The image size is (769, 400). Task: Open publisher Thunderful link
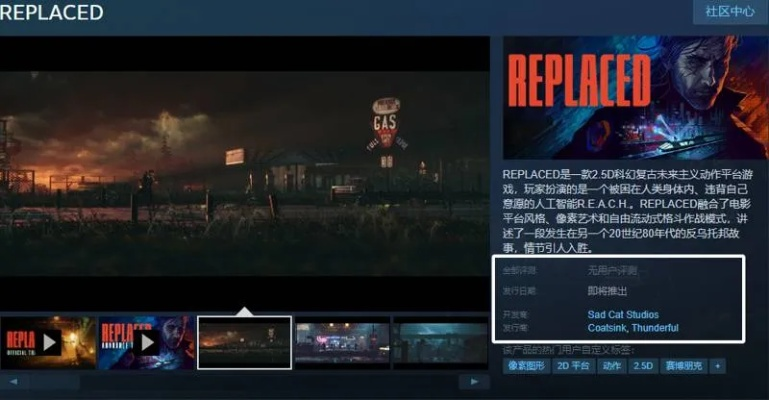click(x=655, y=328)
